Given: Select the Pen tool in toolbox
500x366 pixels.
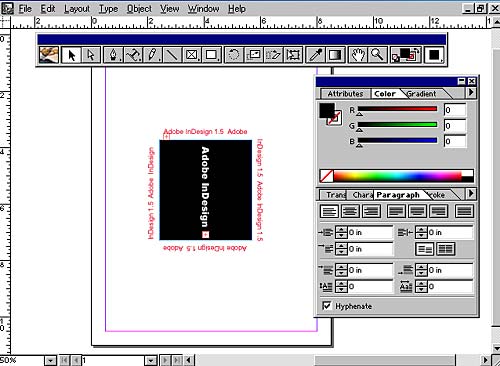Looking at the screenshot, I should (113, 55).
